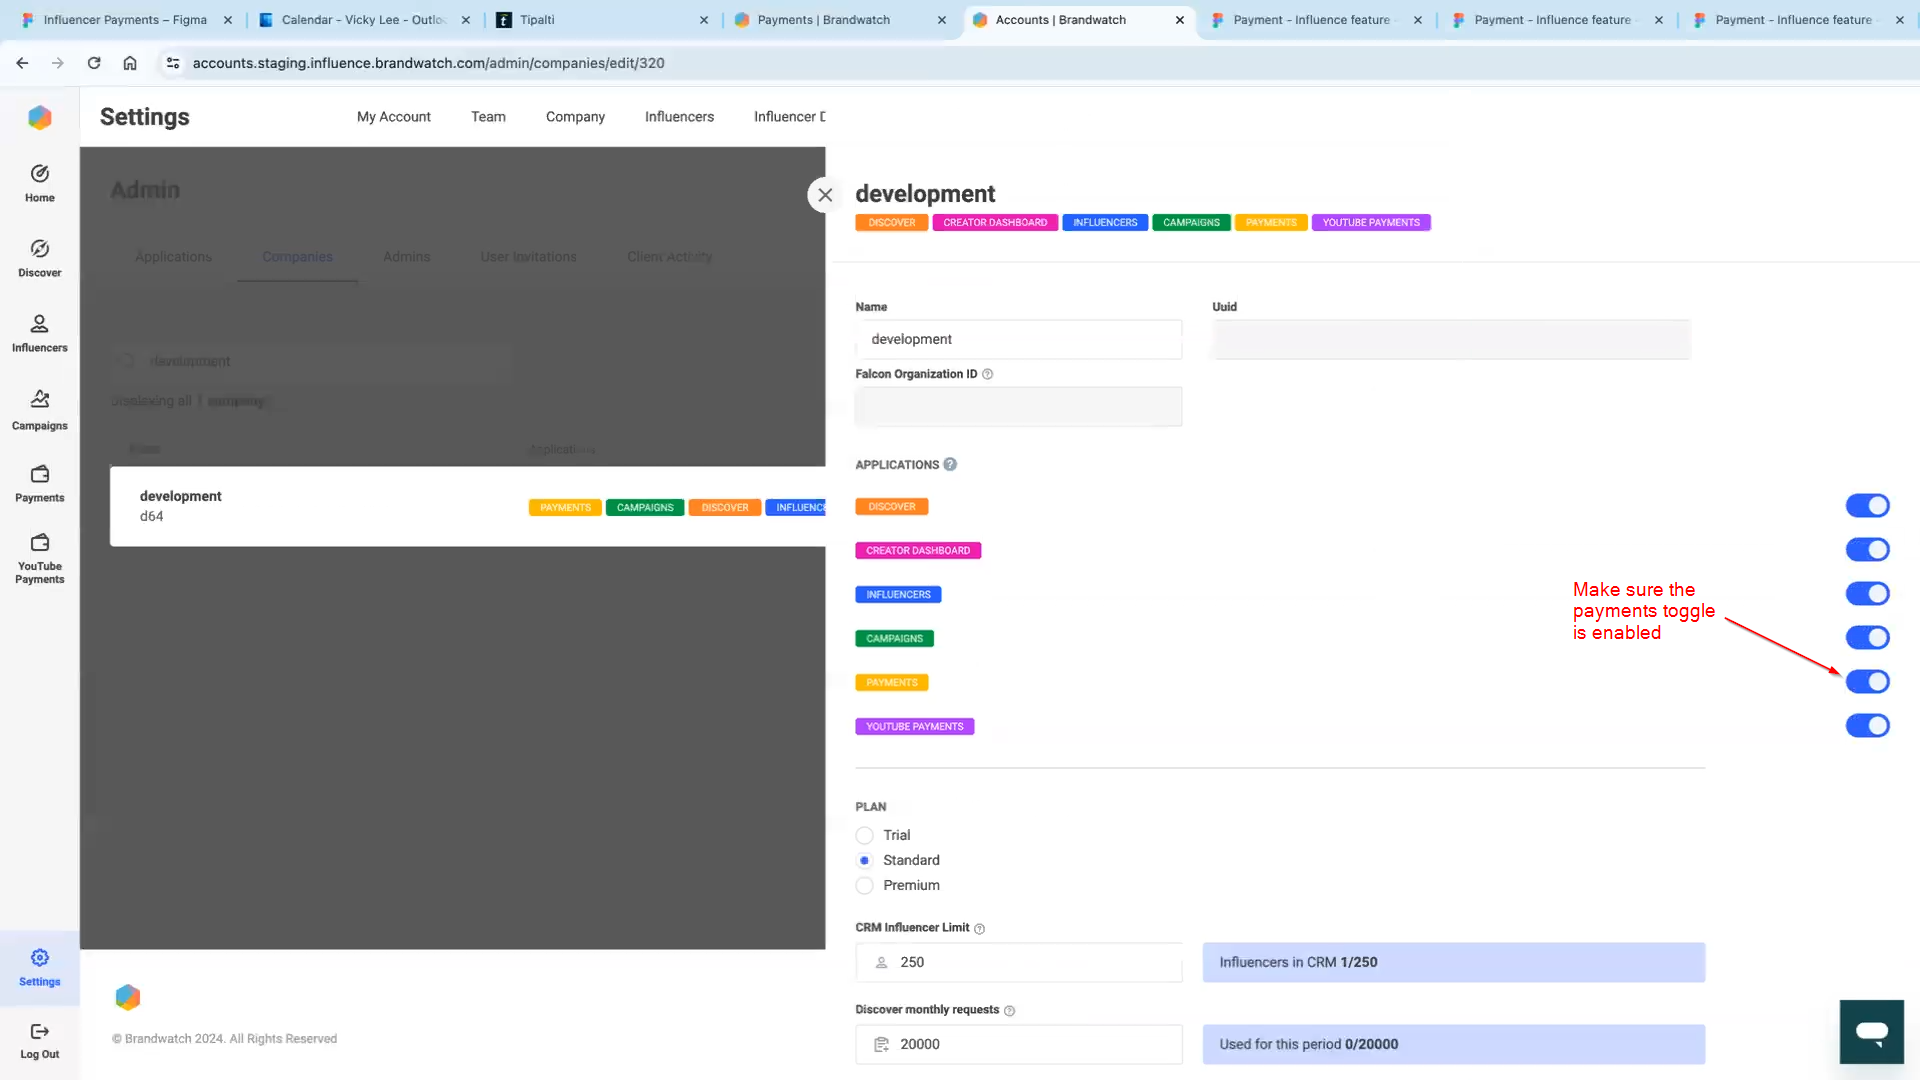Viewport: 1920px width, 1080px height.
Task: Toggle the YouTube Payments application switch
Action: pyautogui.click(x=1867, y=726)
